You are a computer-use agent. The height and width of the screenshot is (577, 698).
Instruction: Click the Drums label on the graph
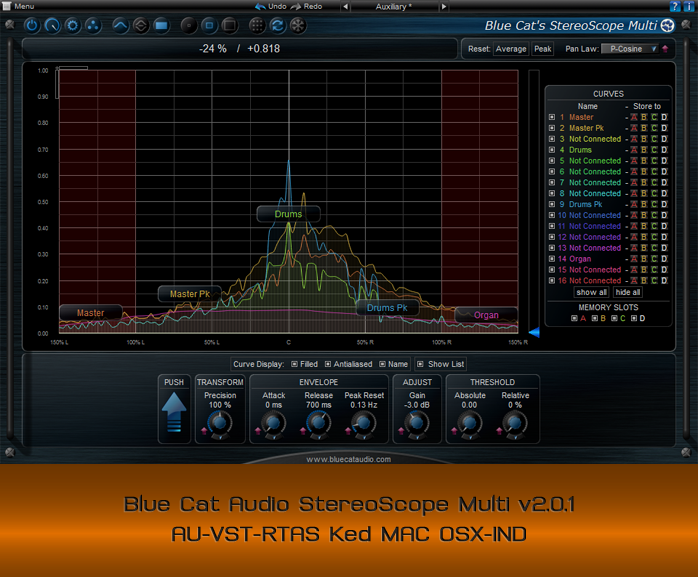(x=288, y=214)
